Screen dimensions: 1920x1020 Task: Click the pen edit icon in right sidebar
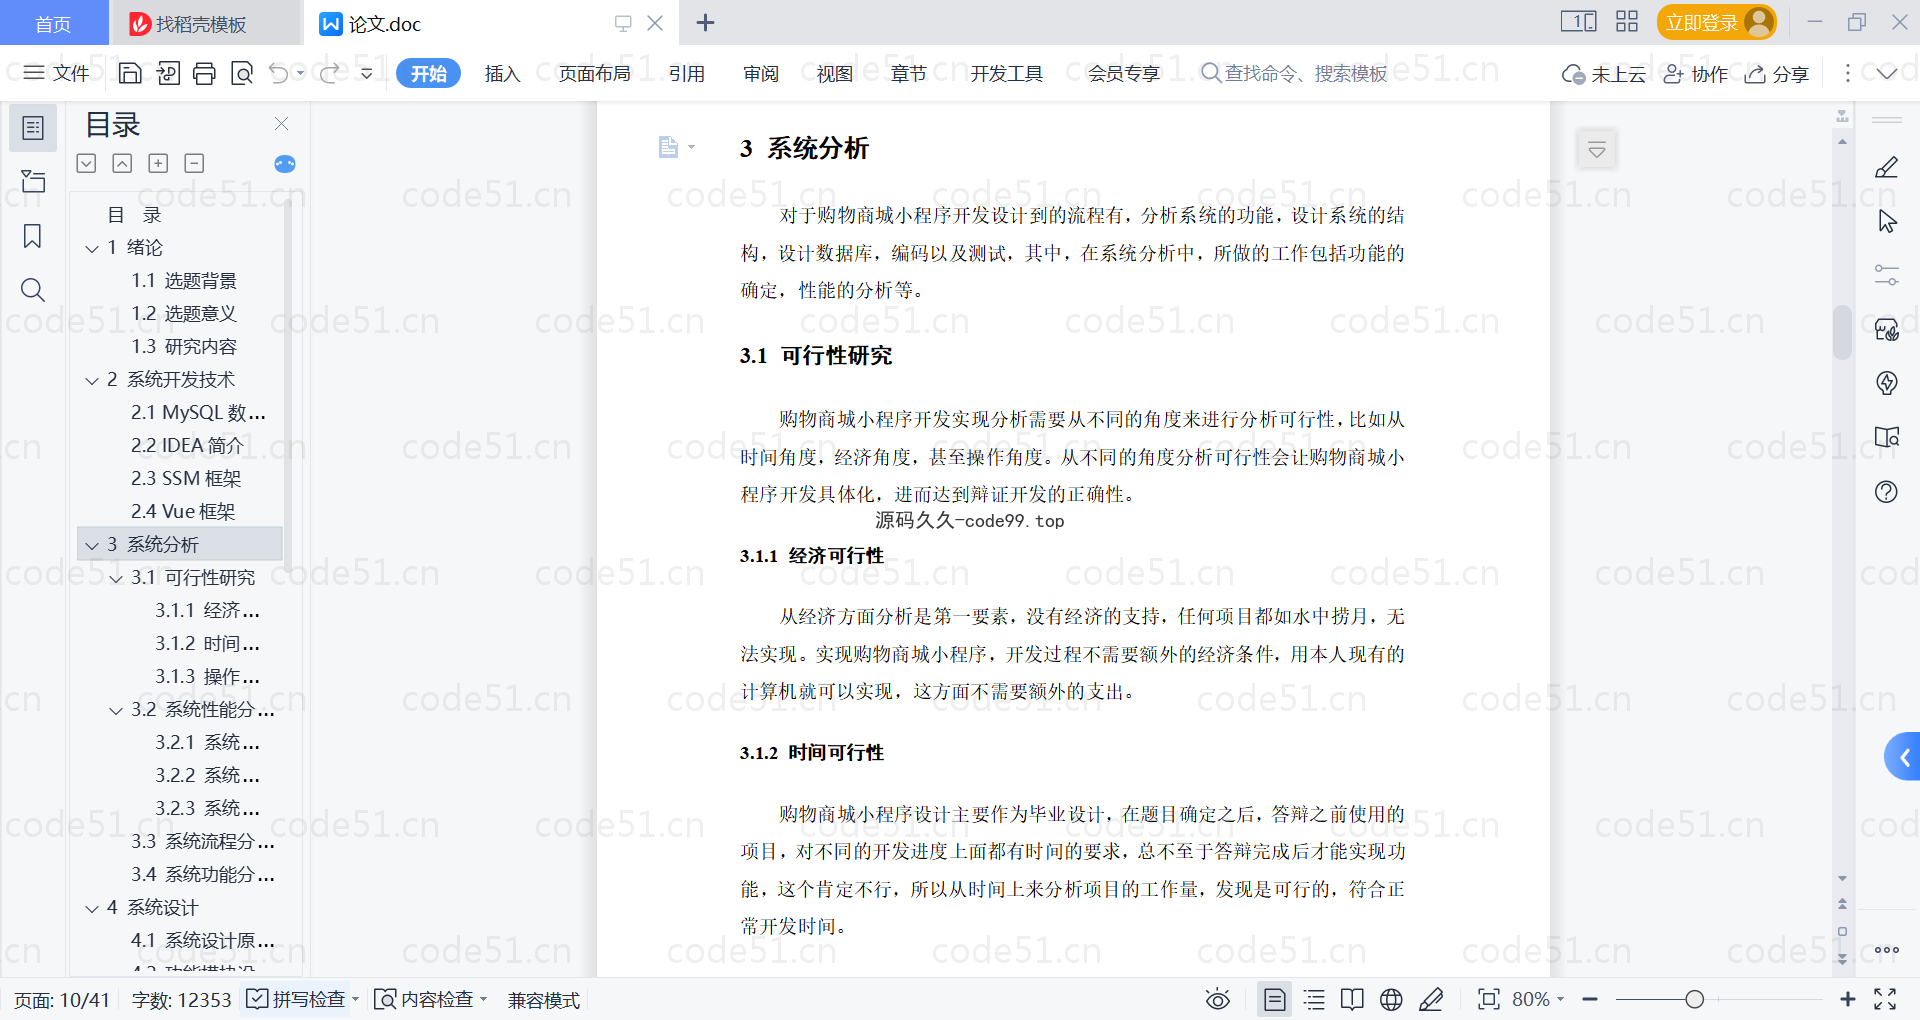pyautogui.click(x=1886, y=167)
